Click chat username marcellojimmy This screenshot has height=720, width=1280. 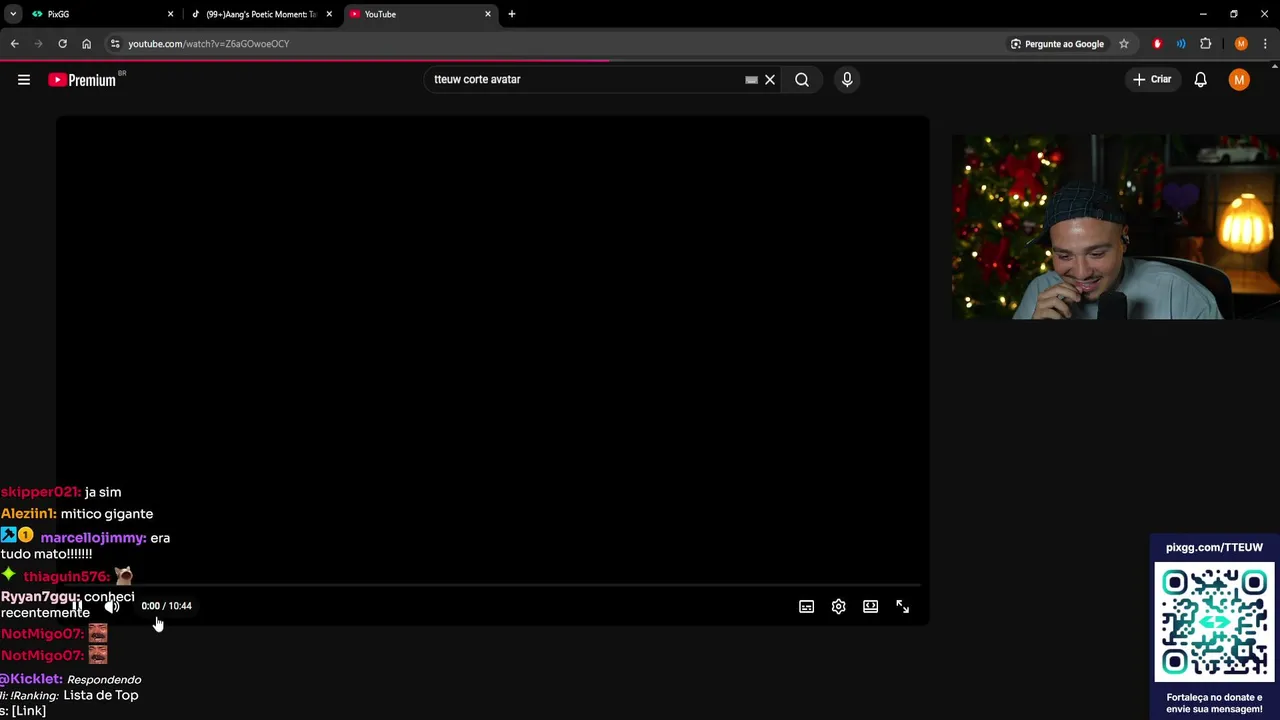[93, 538]
